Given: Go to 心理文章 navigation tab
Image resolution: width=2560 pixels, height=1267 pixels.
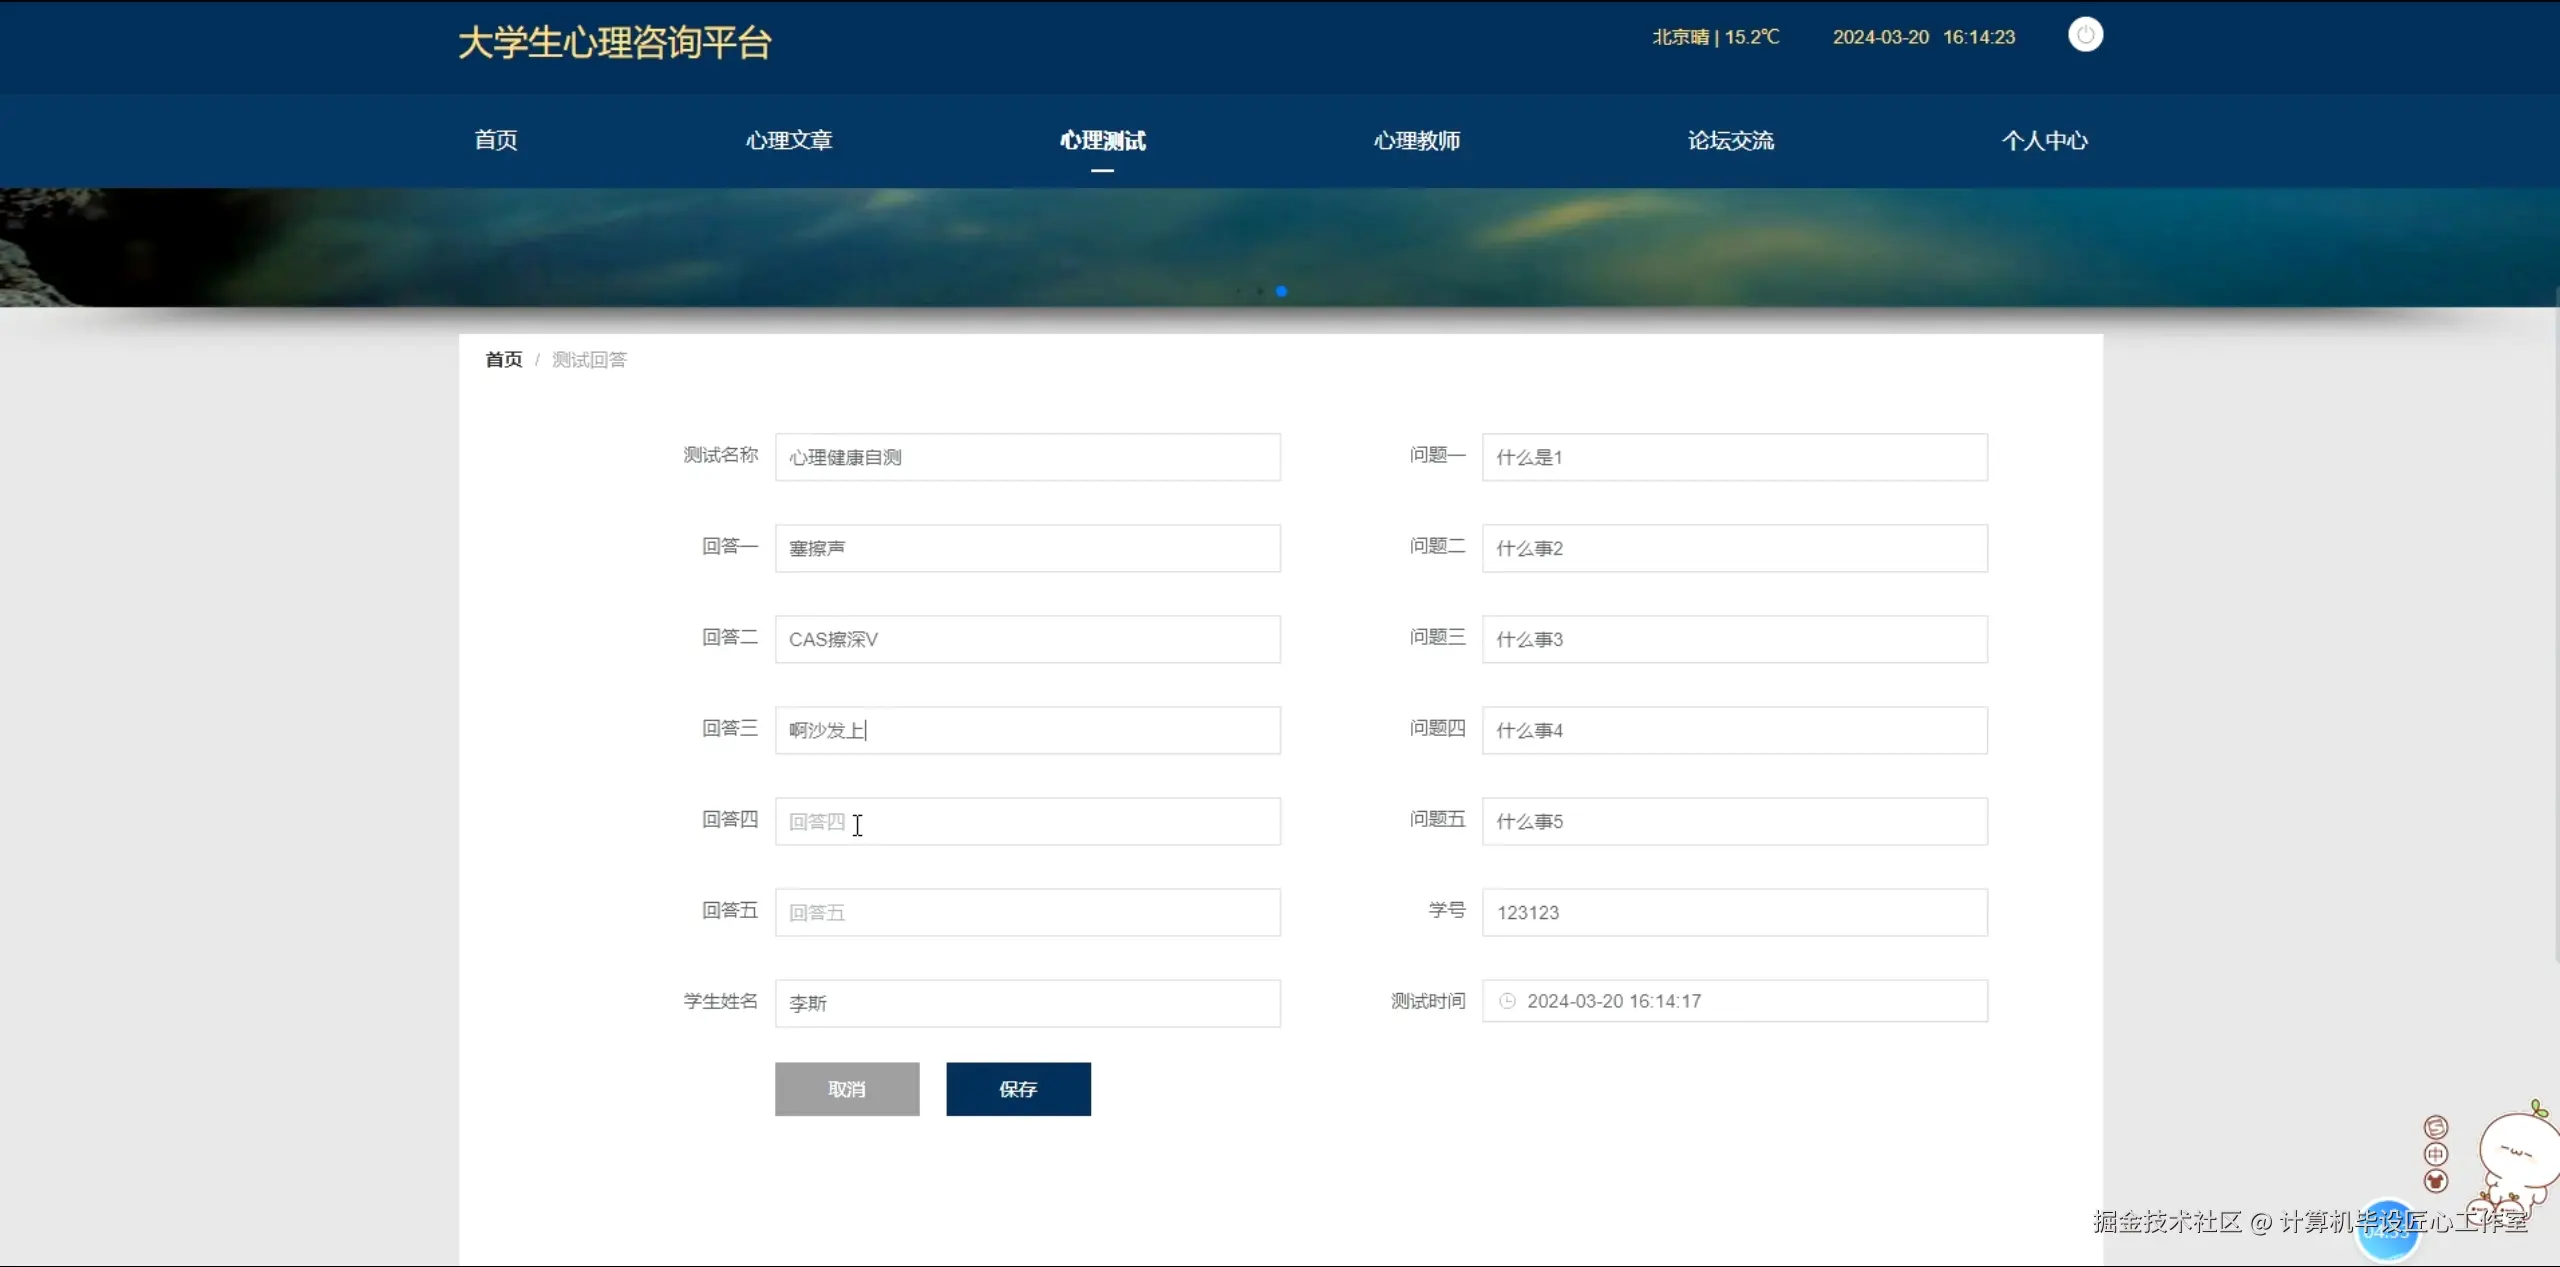Looking at the screenshot, I should tap(789, 140).
